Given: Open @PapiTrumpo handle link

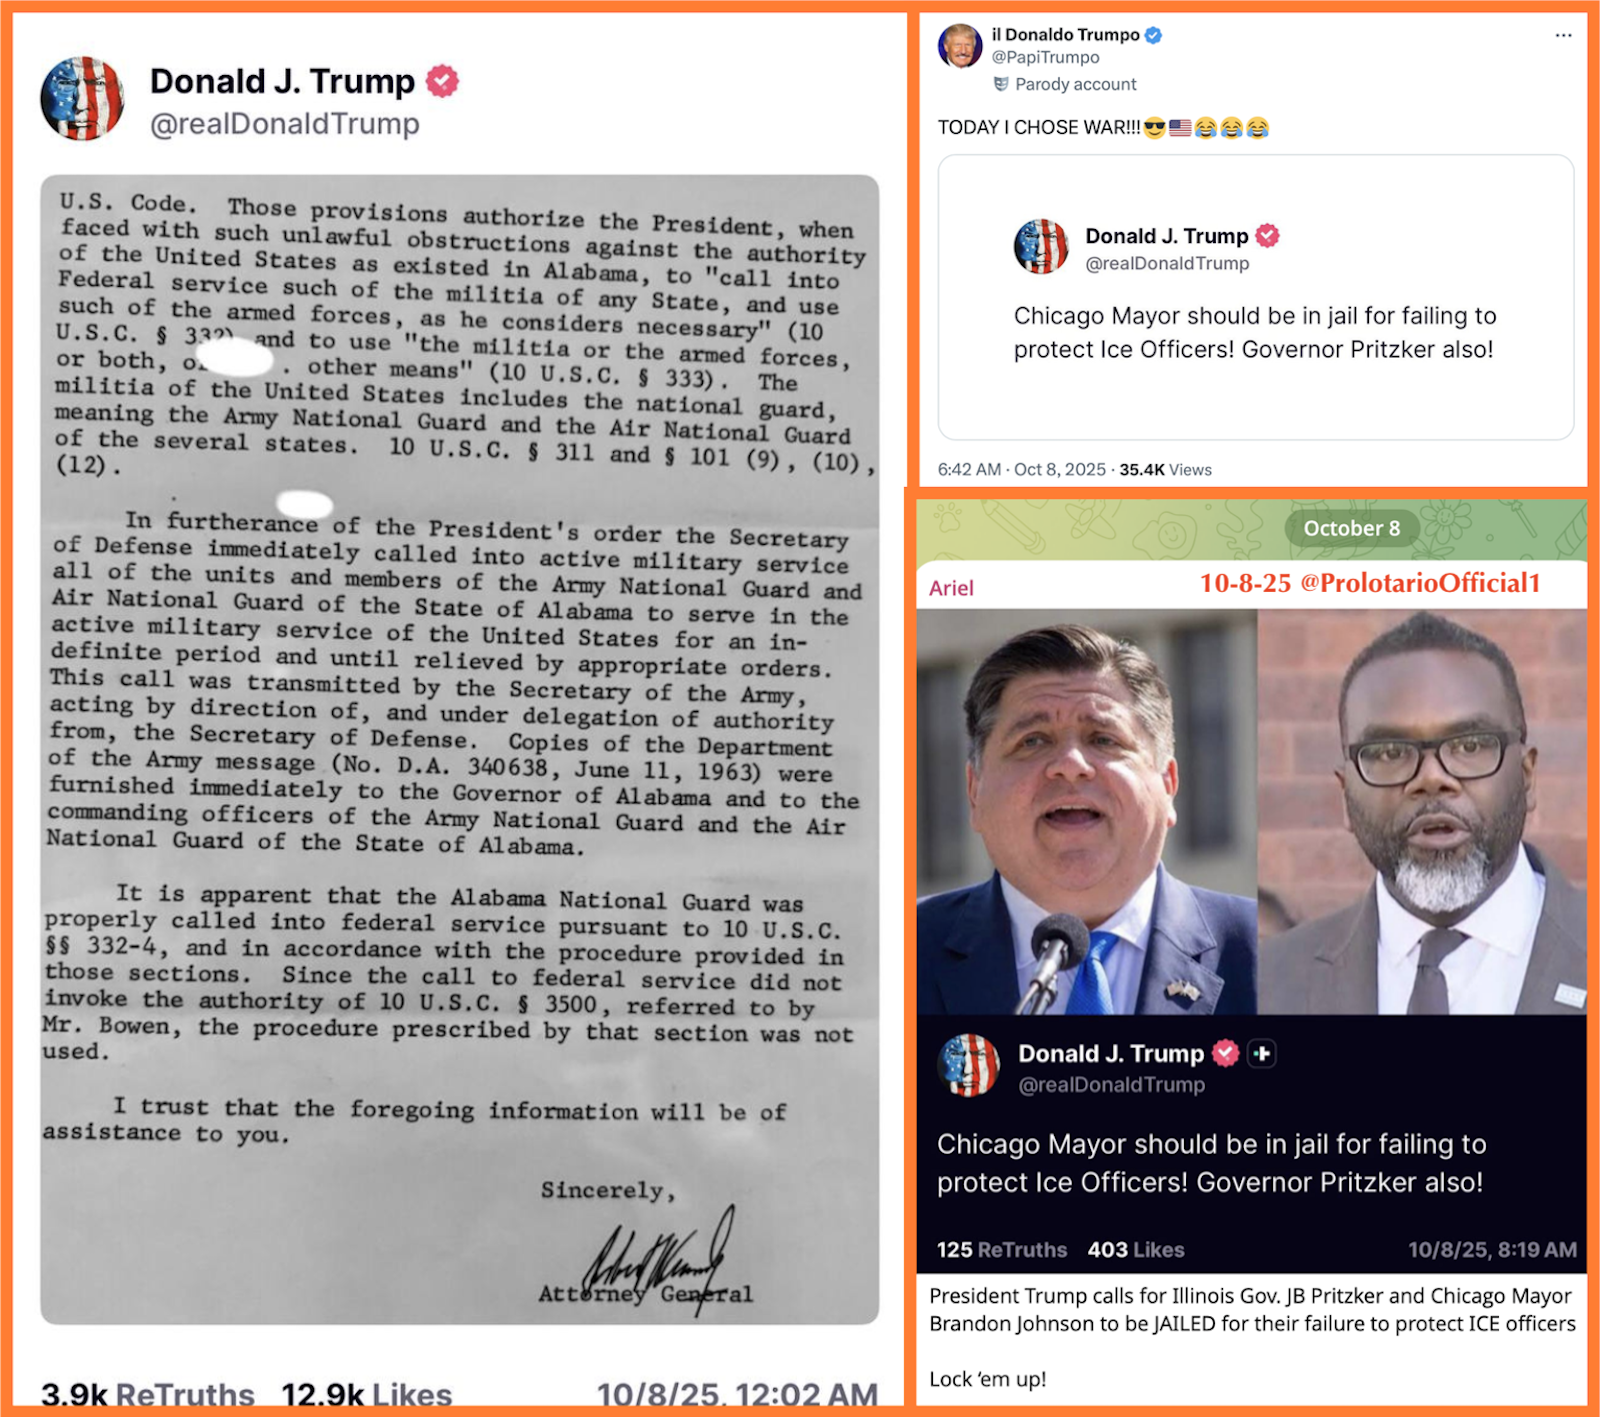Looking at the screenshot, I should 1045,57.
